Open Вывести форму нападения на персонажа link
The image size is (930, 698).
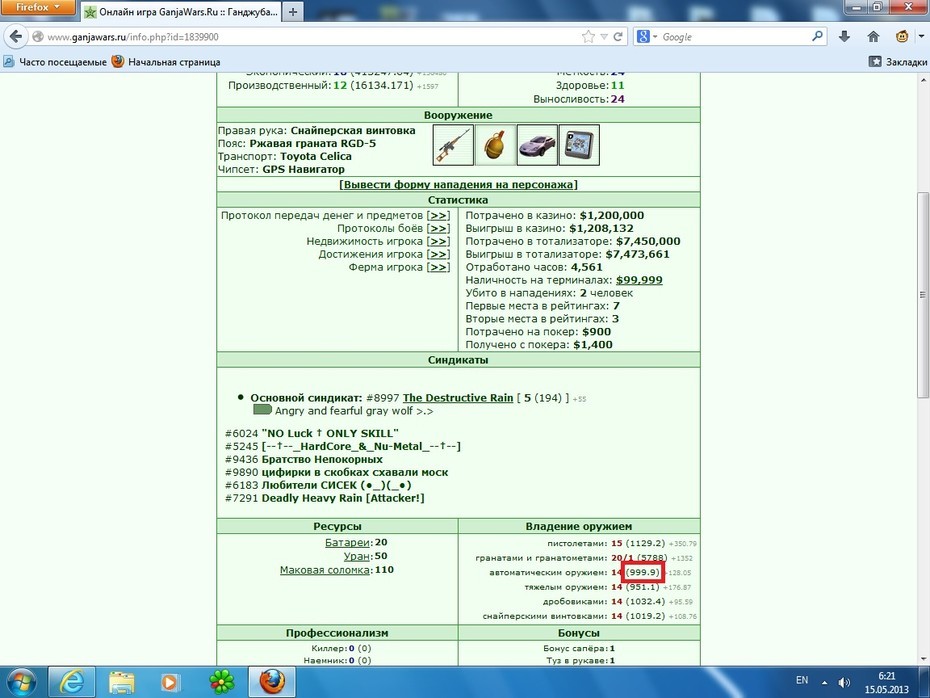458,184
